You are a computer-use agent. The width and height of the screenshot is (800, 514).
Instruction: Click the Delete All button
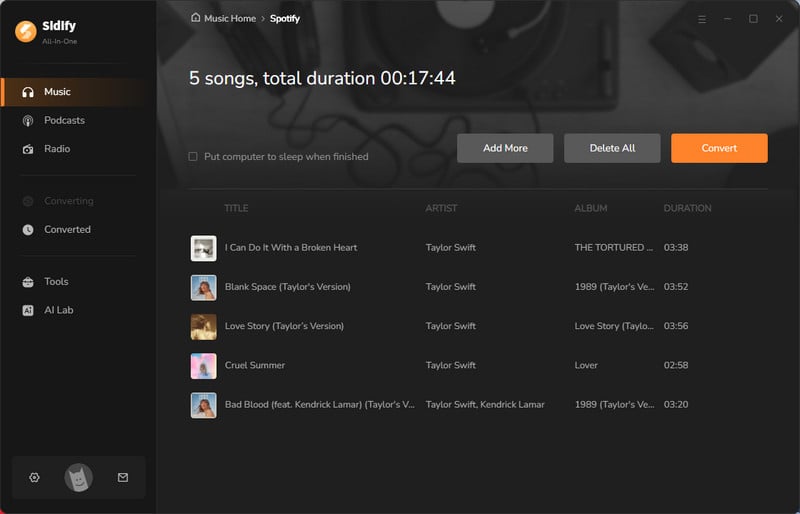[612, 148]
